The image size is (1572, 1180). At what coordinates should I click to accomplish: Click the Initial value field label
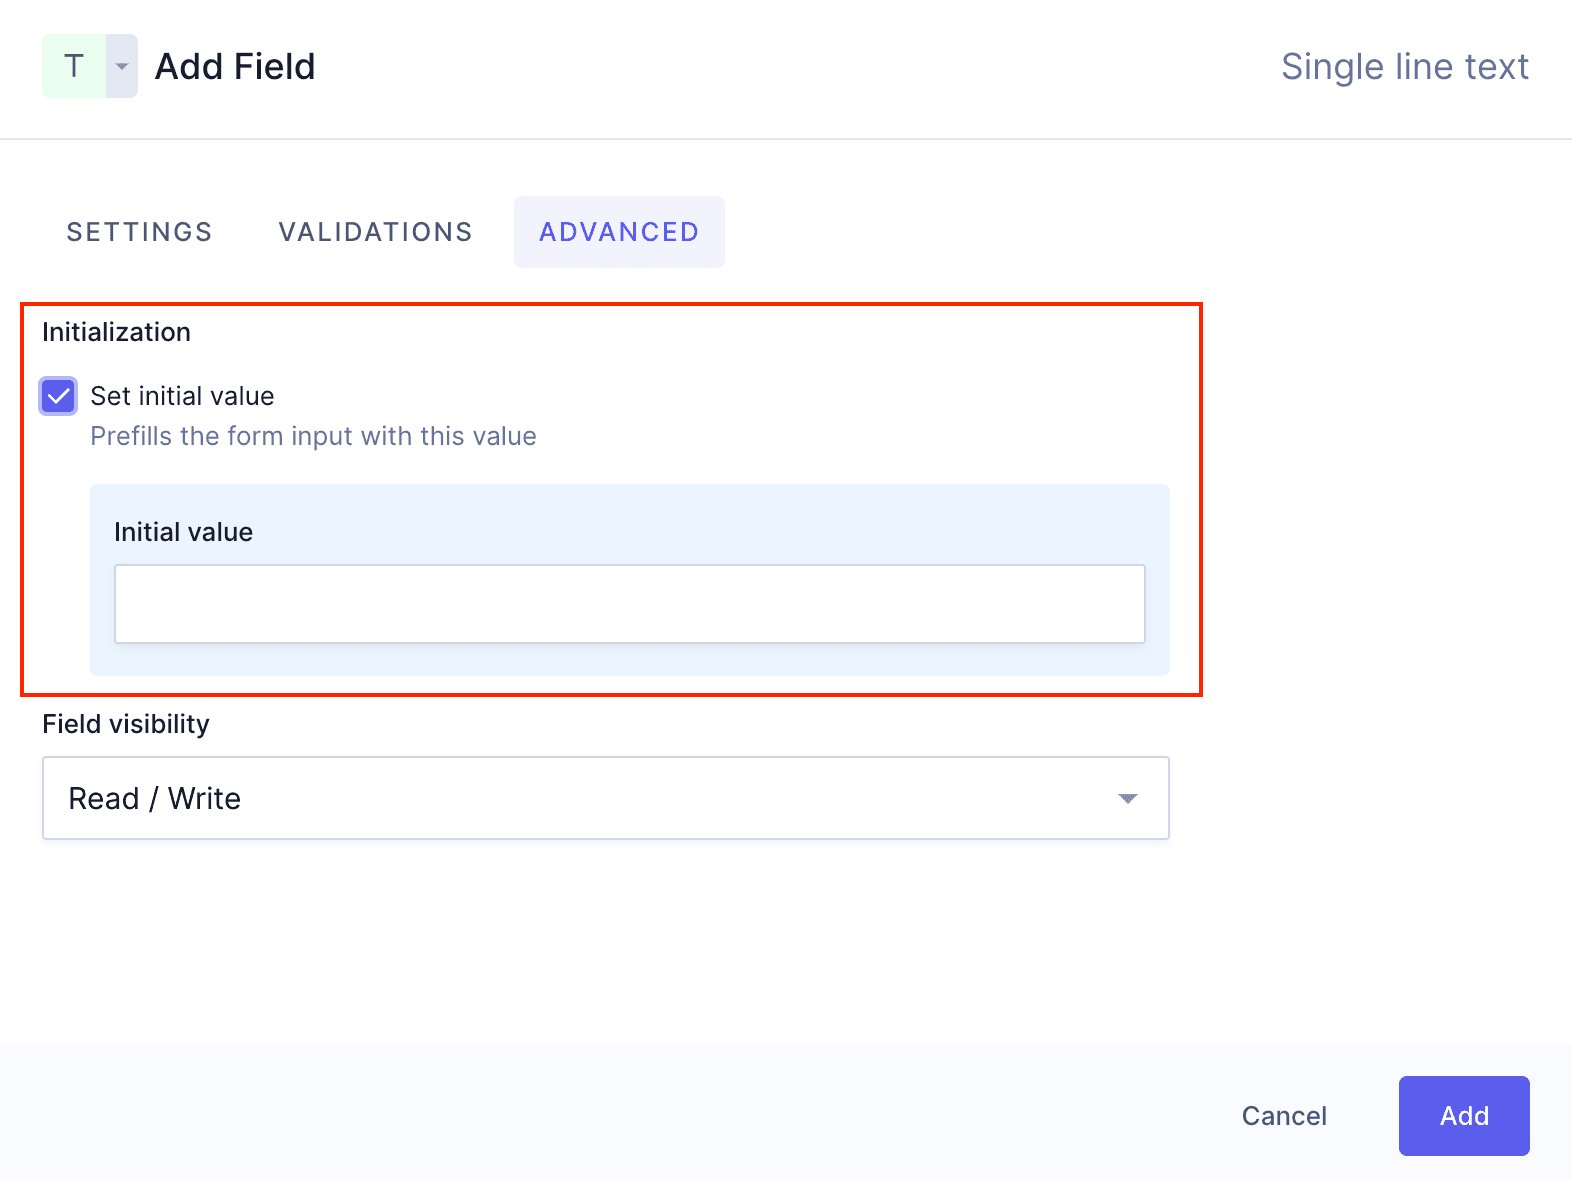184,531
